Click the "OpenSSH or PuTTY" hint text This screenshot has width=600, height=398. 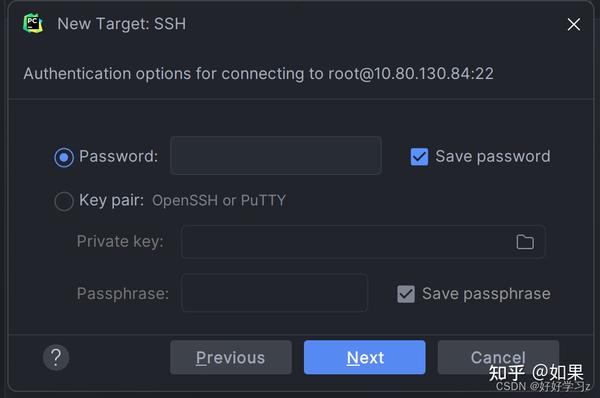219,201
